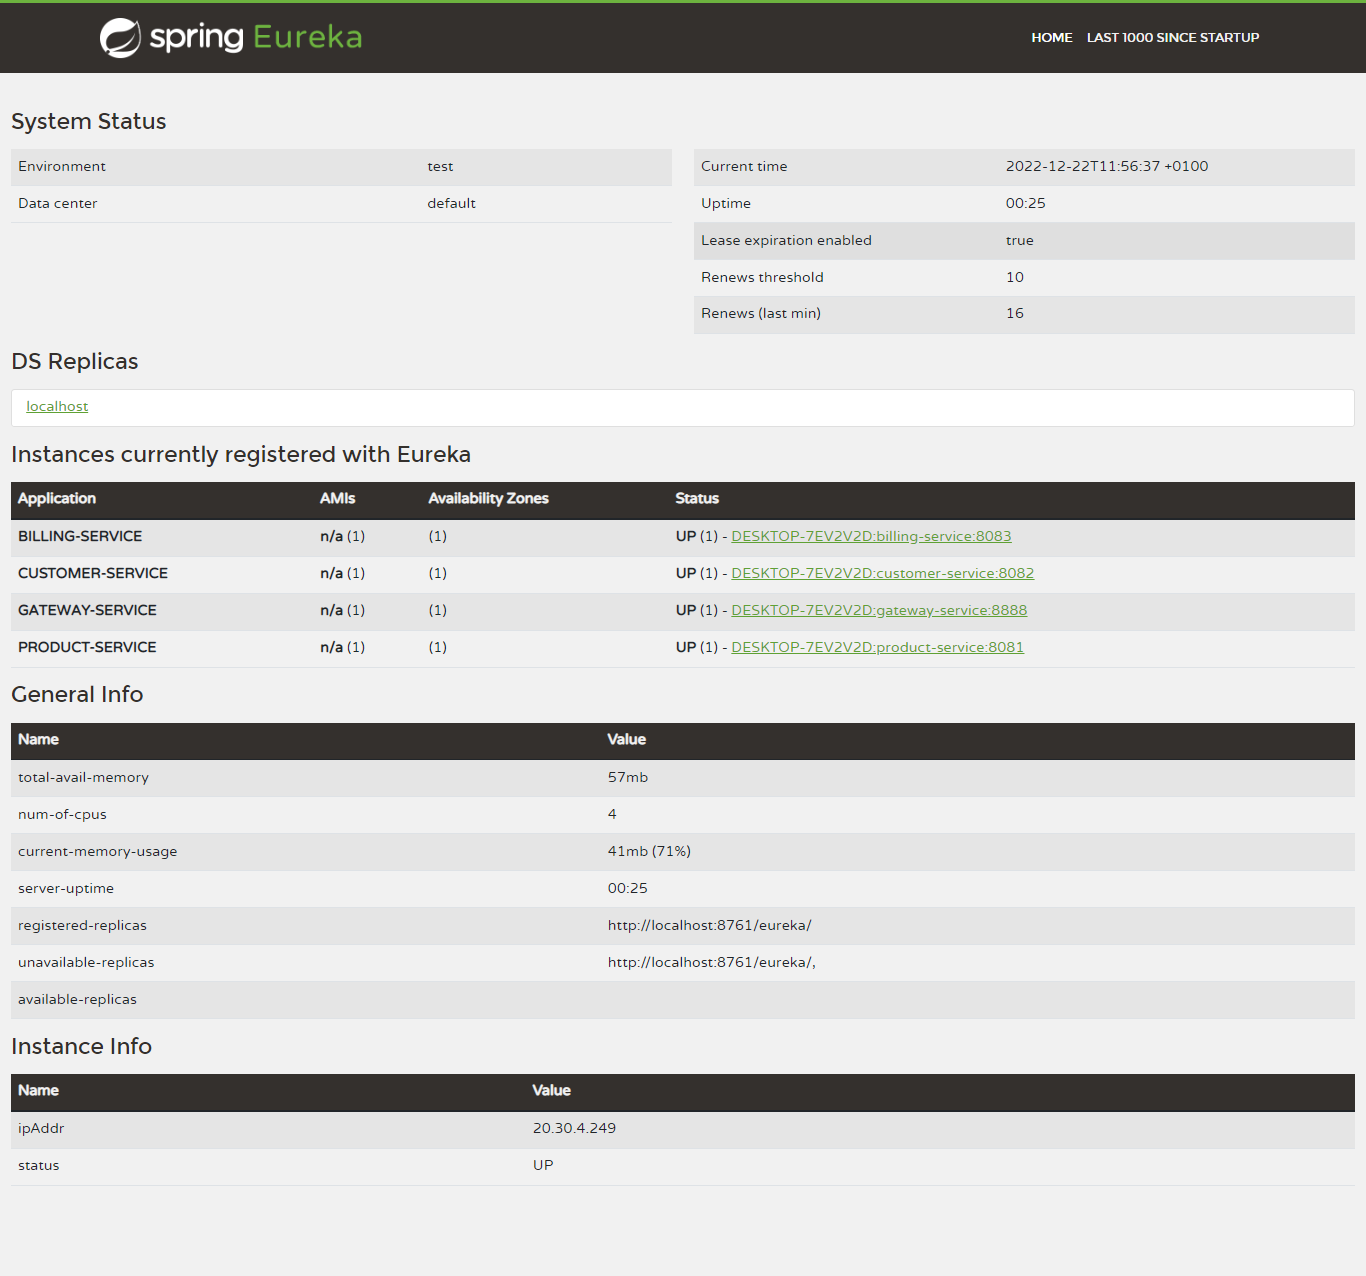The image size is (1366, 1276).
Task: Select the GATEWAY-SERVICE application name
Action: (x=87, y=611)
